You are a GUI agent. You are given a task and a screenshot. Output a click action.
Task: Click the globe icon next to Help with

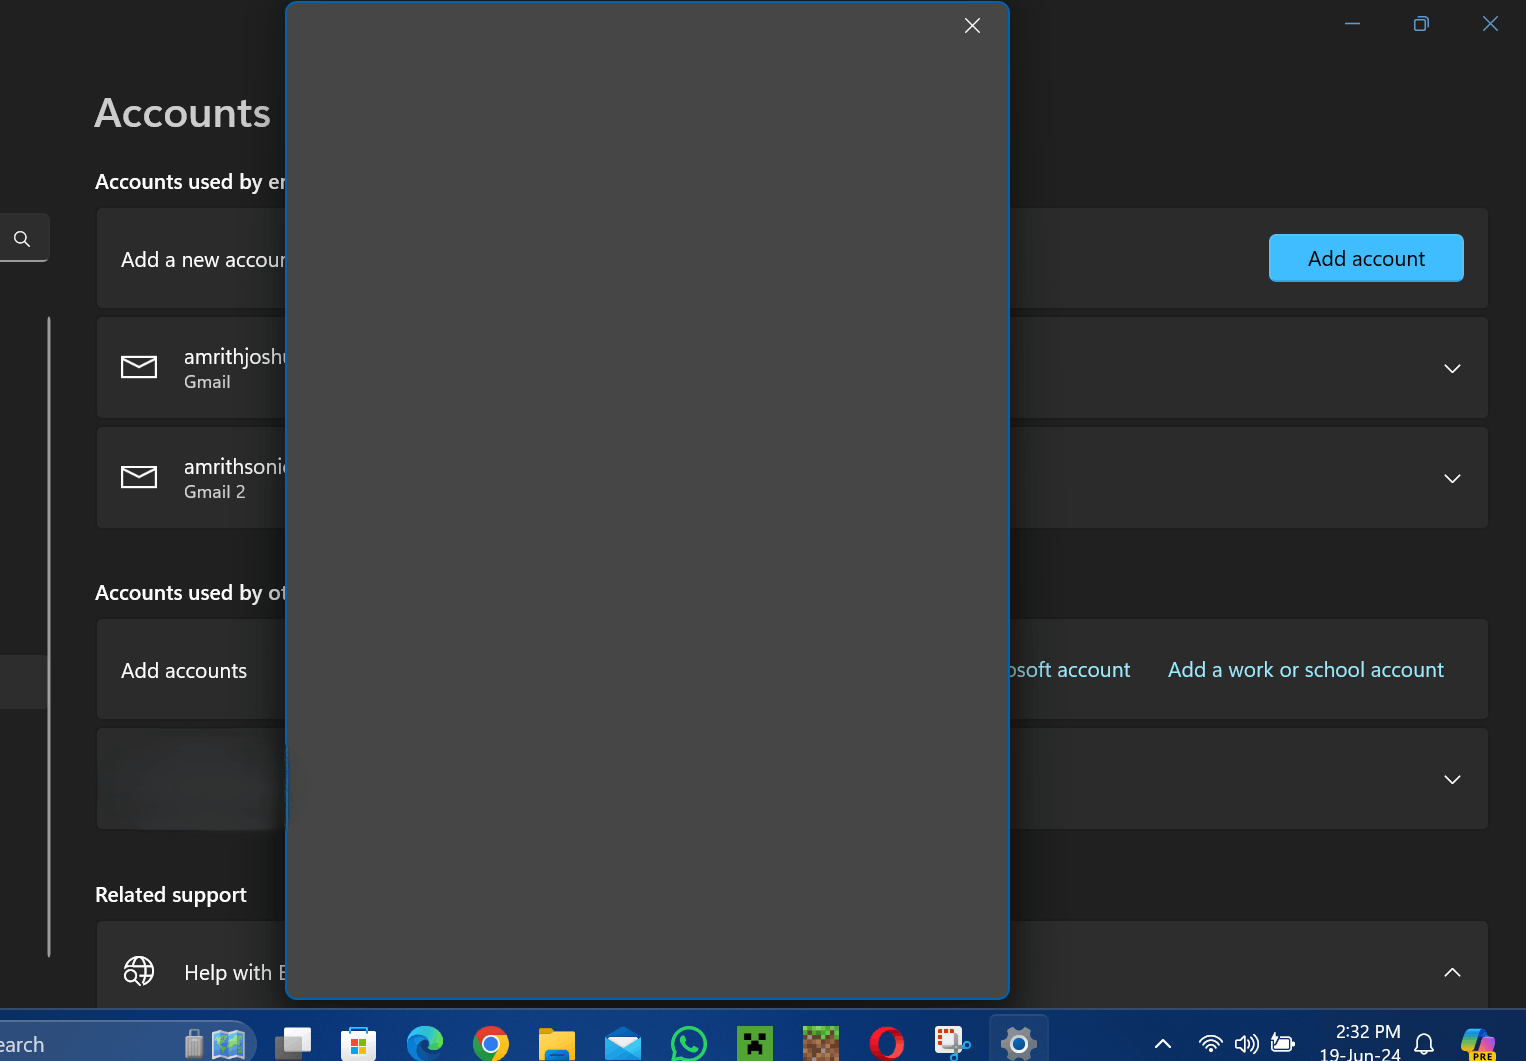pyautogui.click(x=139, y=971)
